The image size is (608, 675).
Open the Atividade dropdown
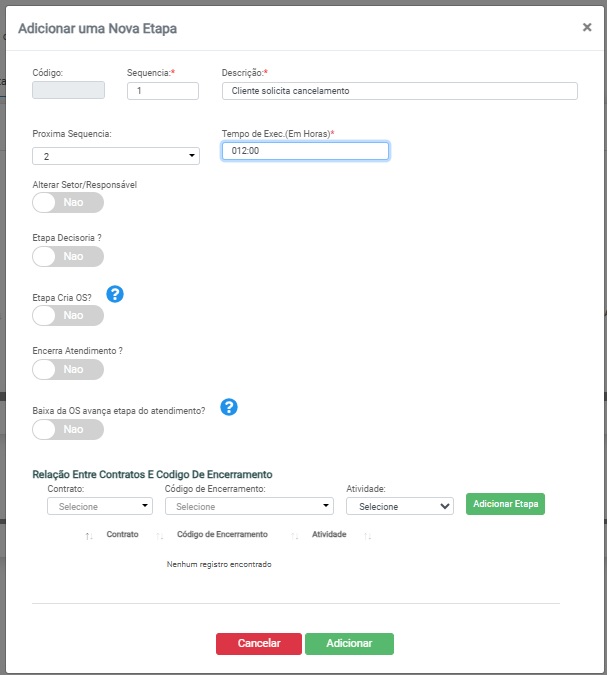(x=399, y=507)
